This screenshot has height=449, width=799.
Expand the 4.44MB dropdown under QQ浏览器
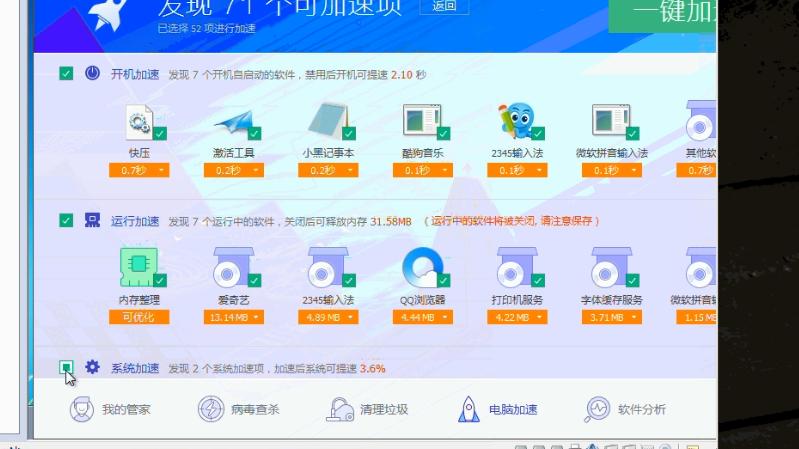click(423, 317)
